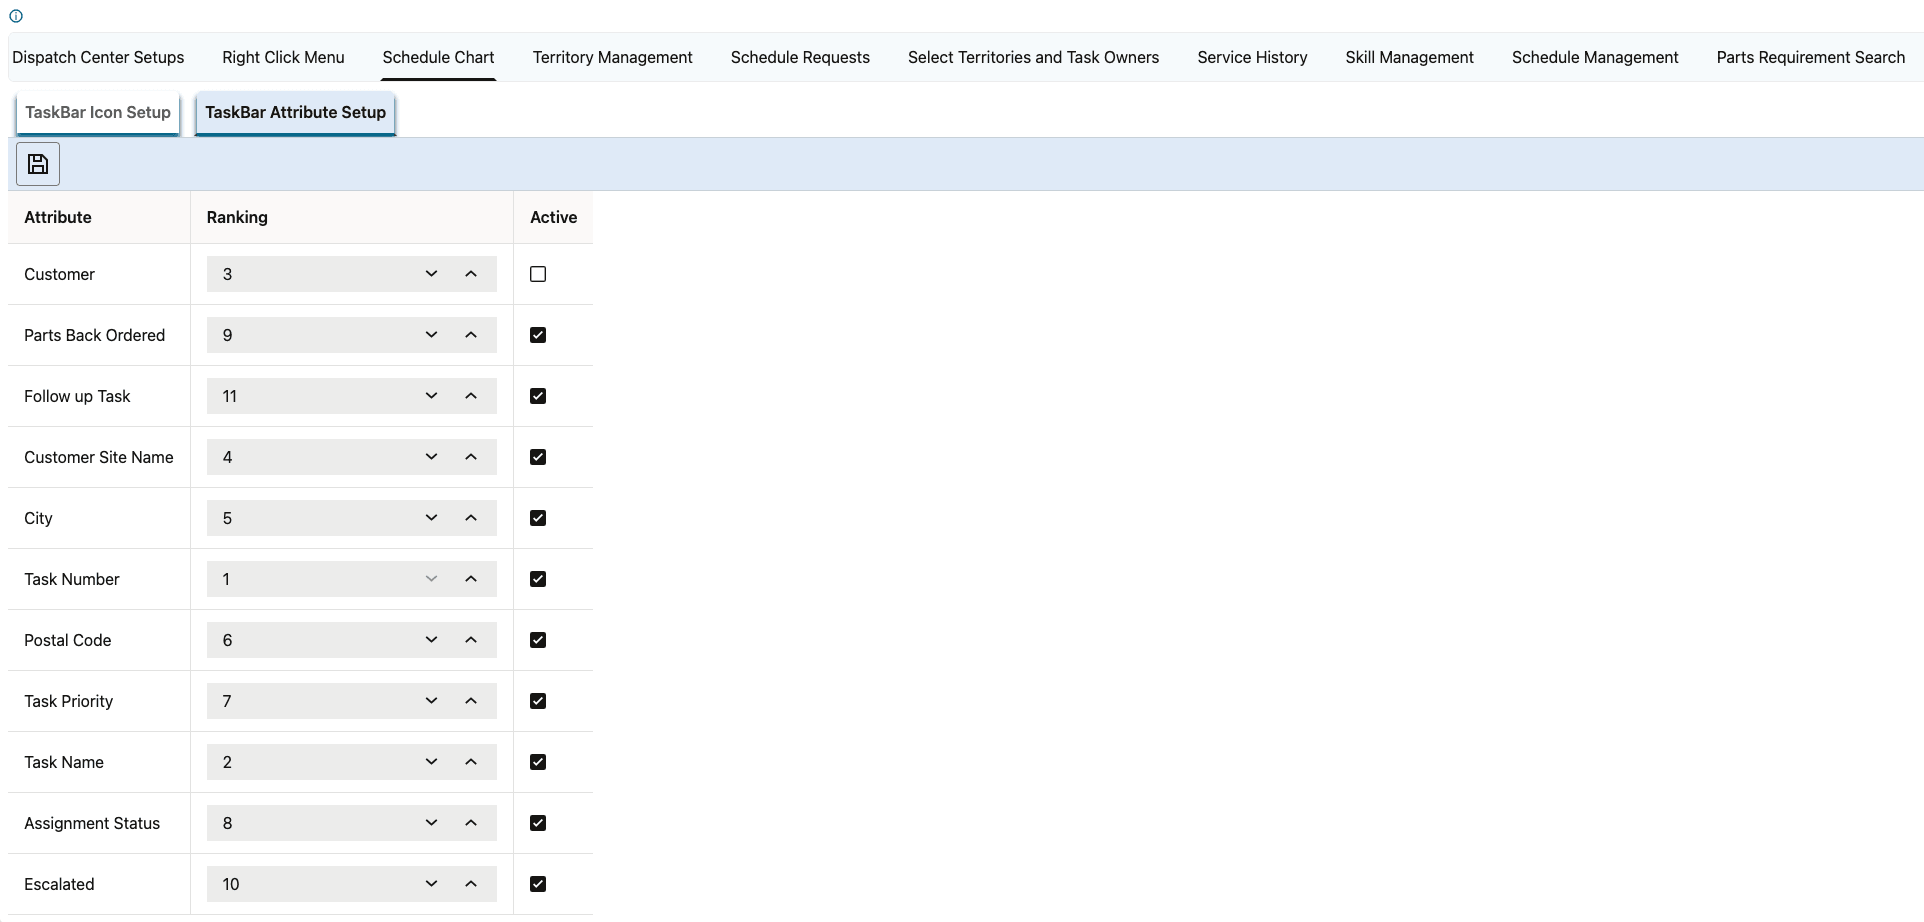Viewport: 1924px width, 922px height.
Task: Decrease the City ranking with the down chevron
Action: click(431, 517)
